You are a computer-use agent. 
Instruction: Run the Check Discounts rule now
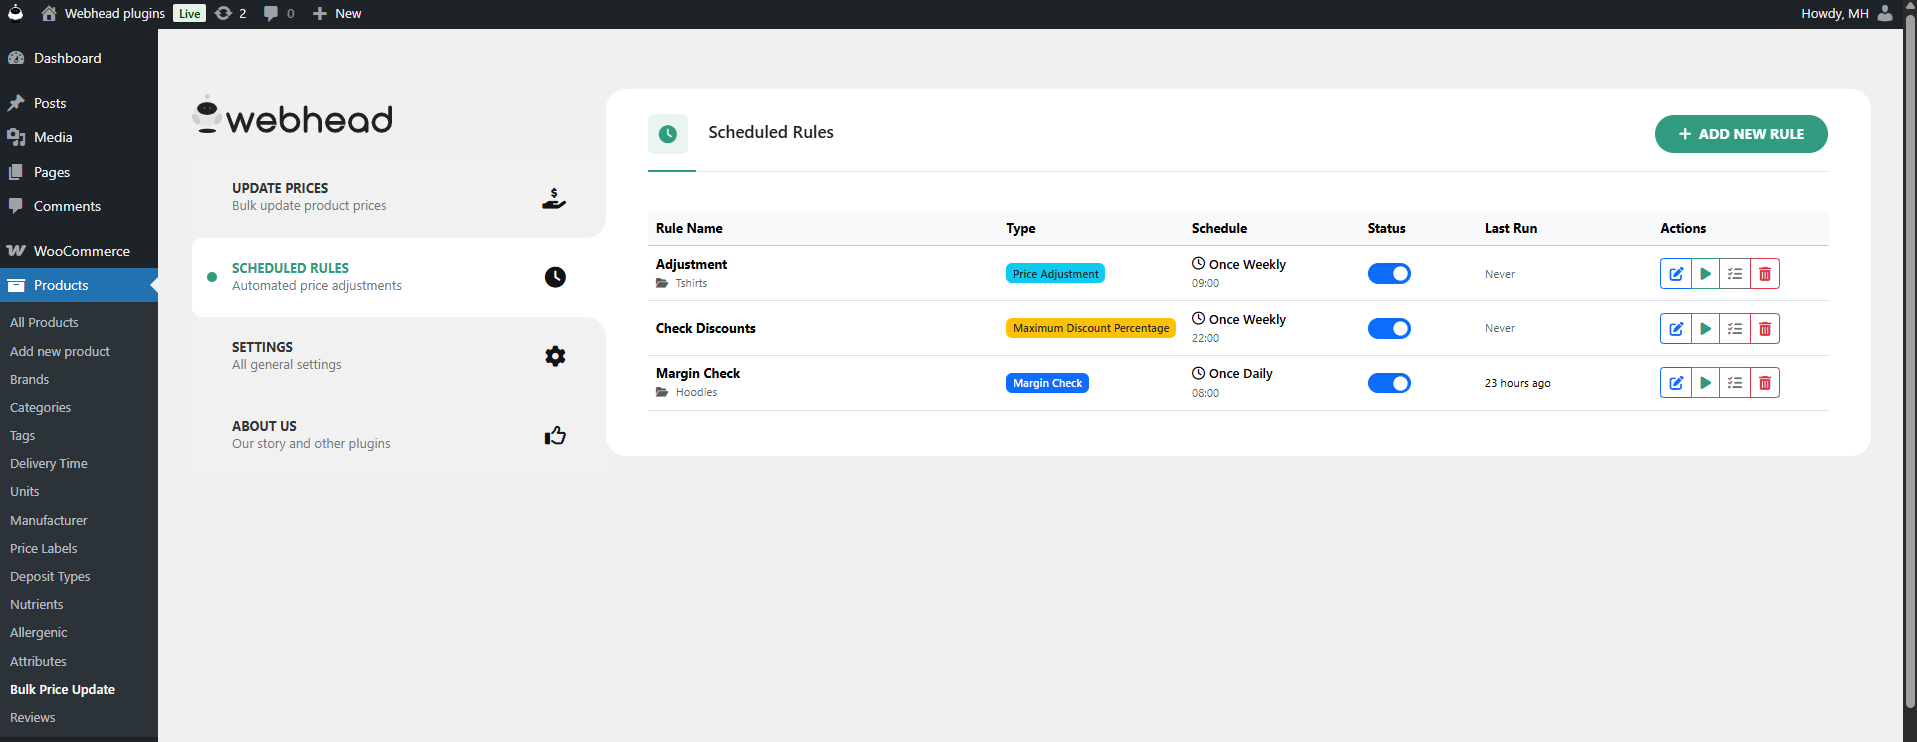tap(1705, 329)
